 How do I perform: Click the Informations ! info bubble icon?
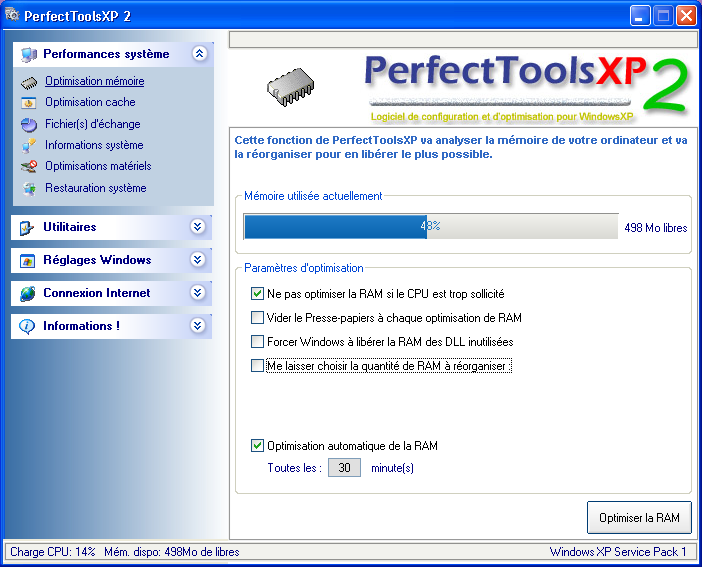(x=27, y=326)
